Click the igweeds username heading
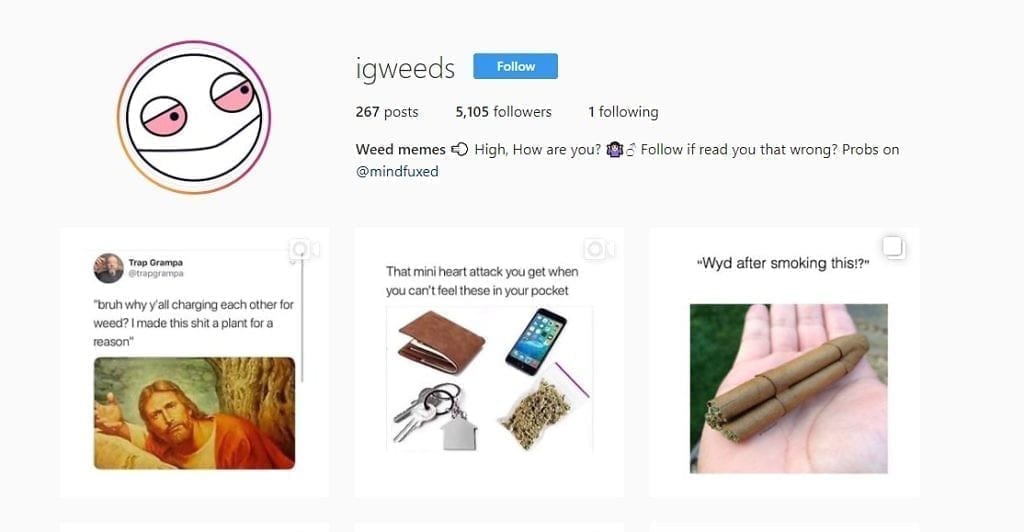This screenshot has width=1024, height=532. click(x=406, y=69)
